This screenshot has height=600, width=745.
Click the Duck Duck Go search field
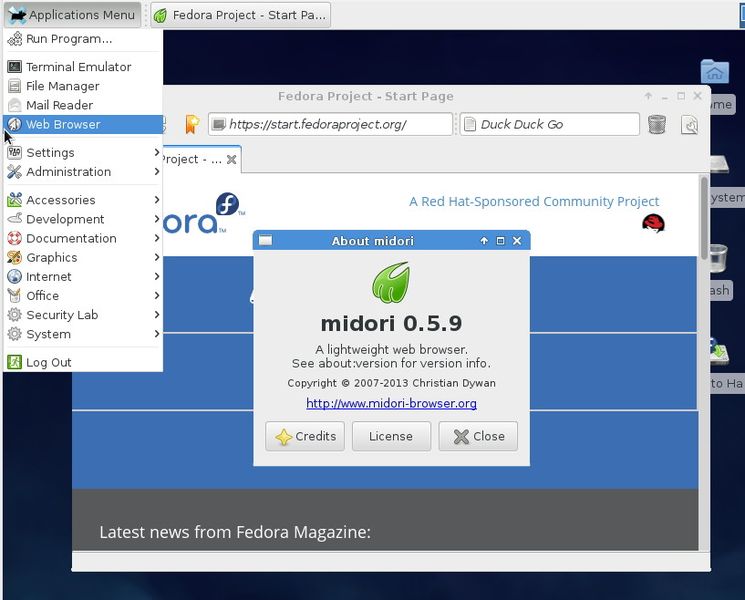pos(550,124)
